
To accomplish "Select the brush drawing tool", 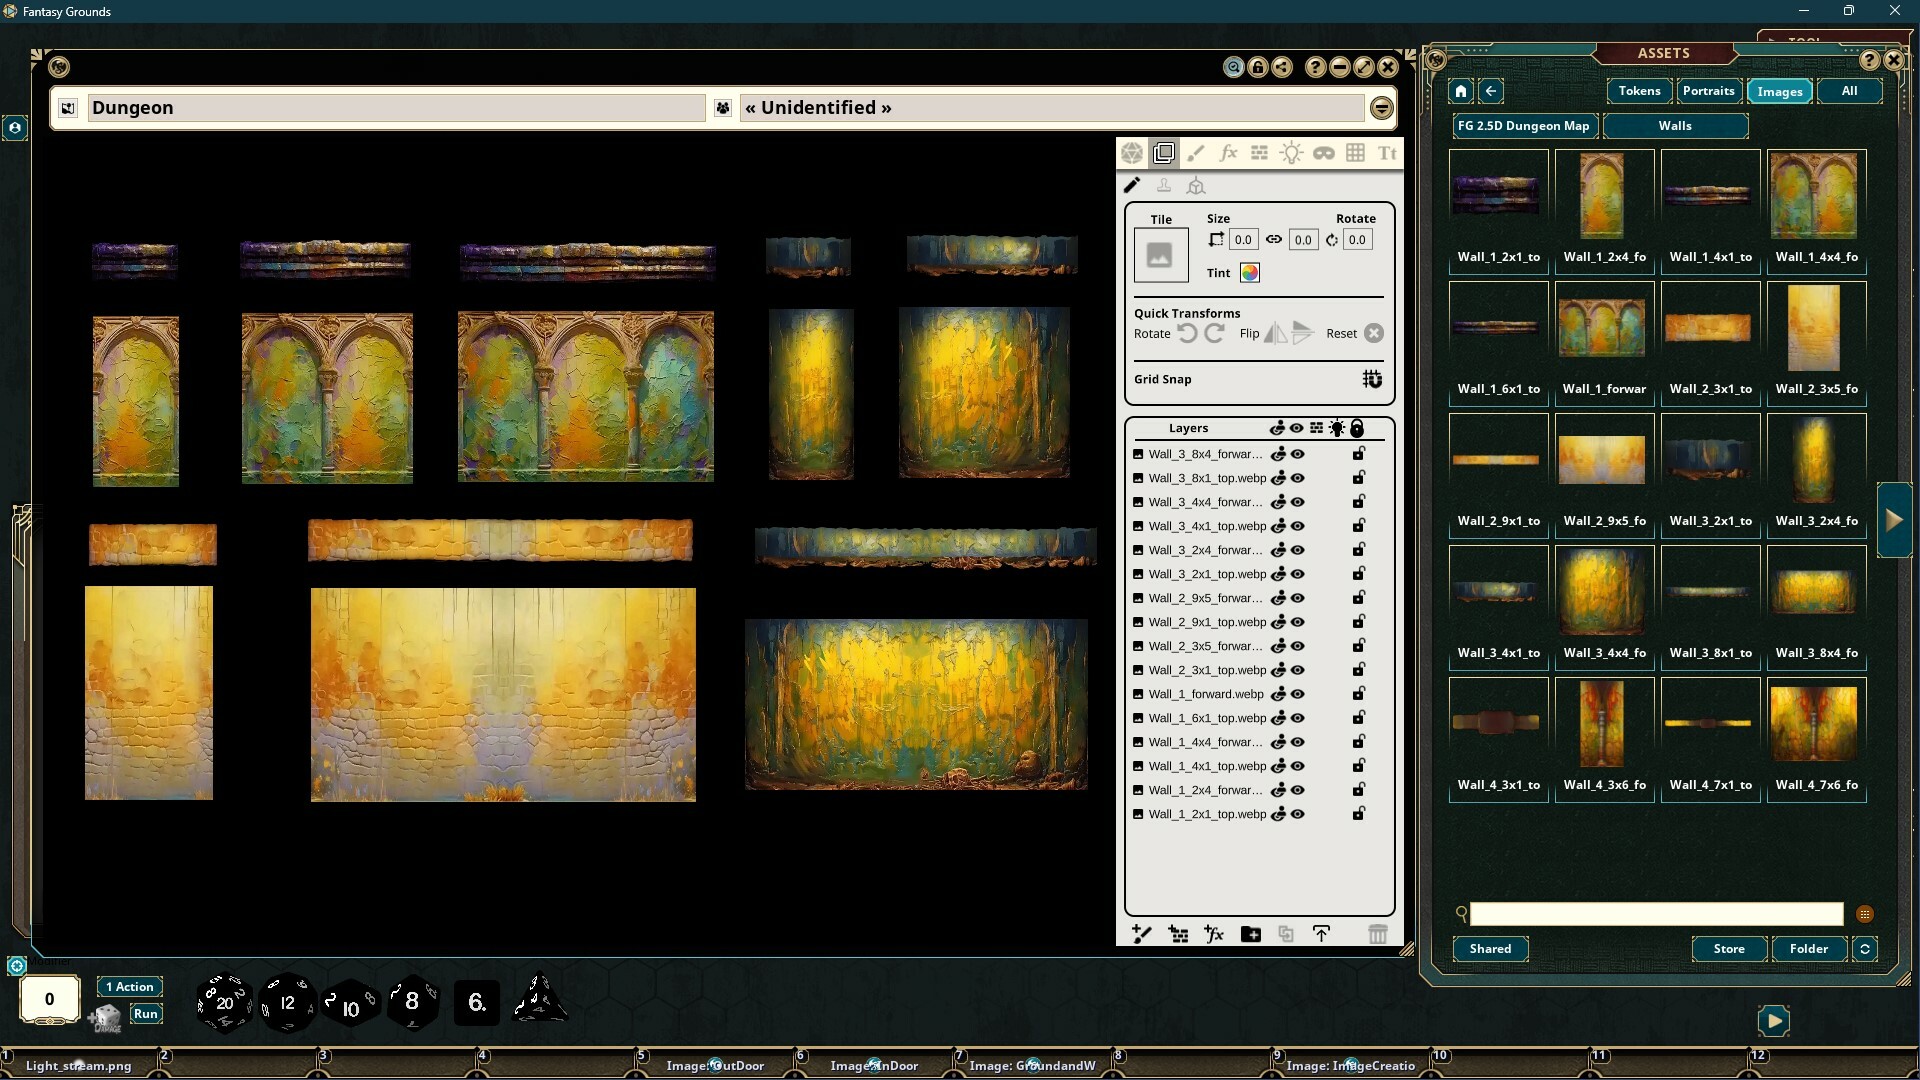I will (x=1196, y=152).
